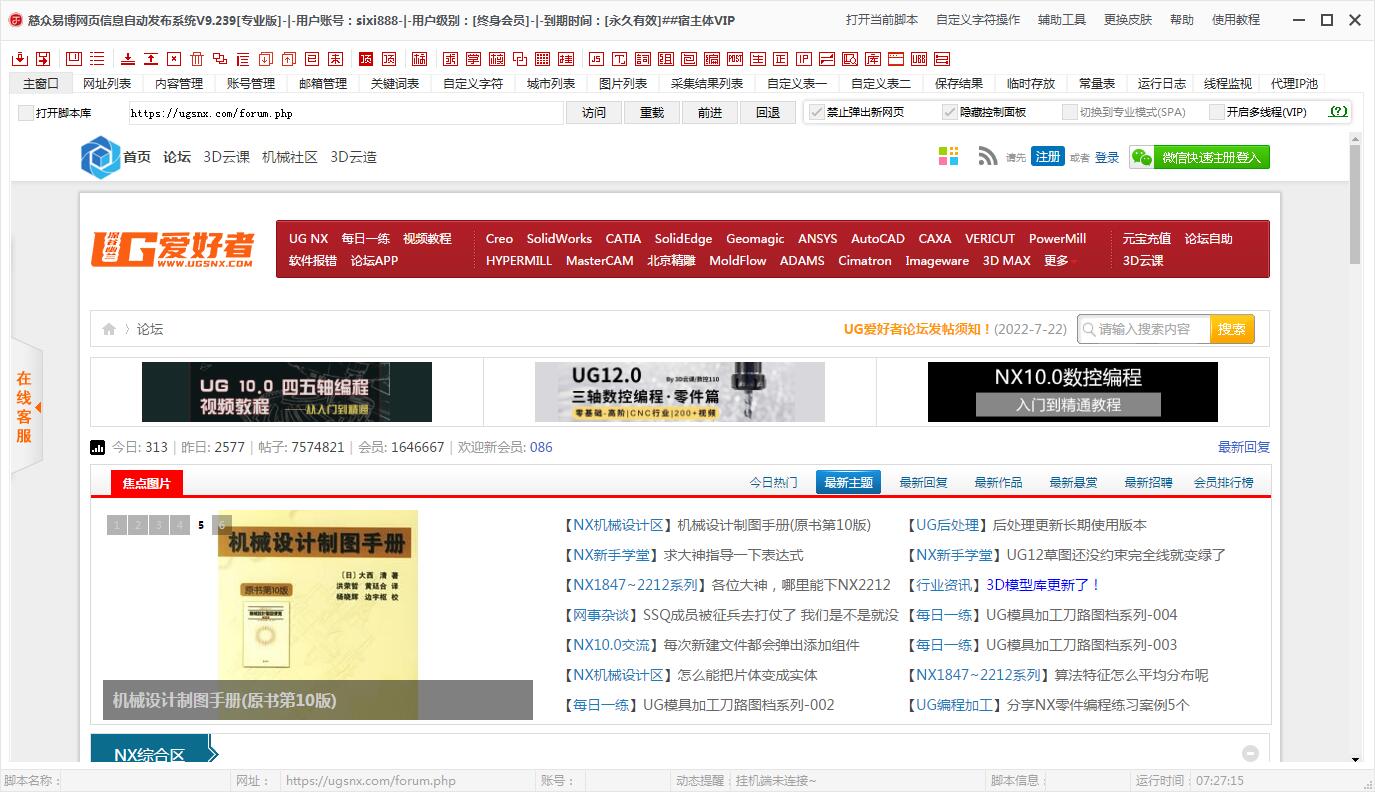The height and width of the screenshot is (792, 1375).
Task: Select 今日热门 tab on forum
Action: pos(774,482)
